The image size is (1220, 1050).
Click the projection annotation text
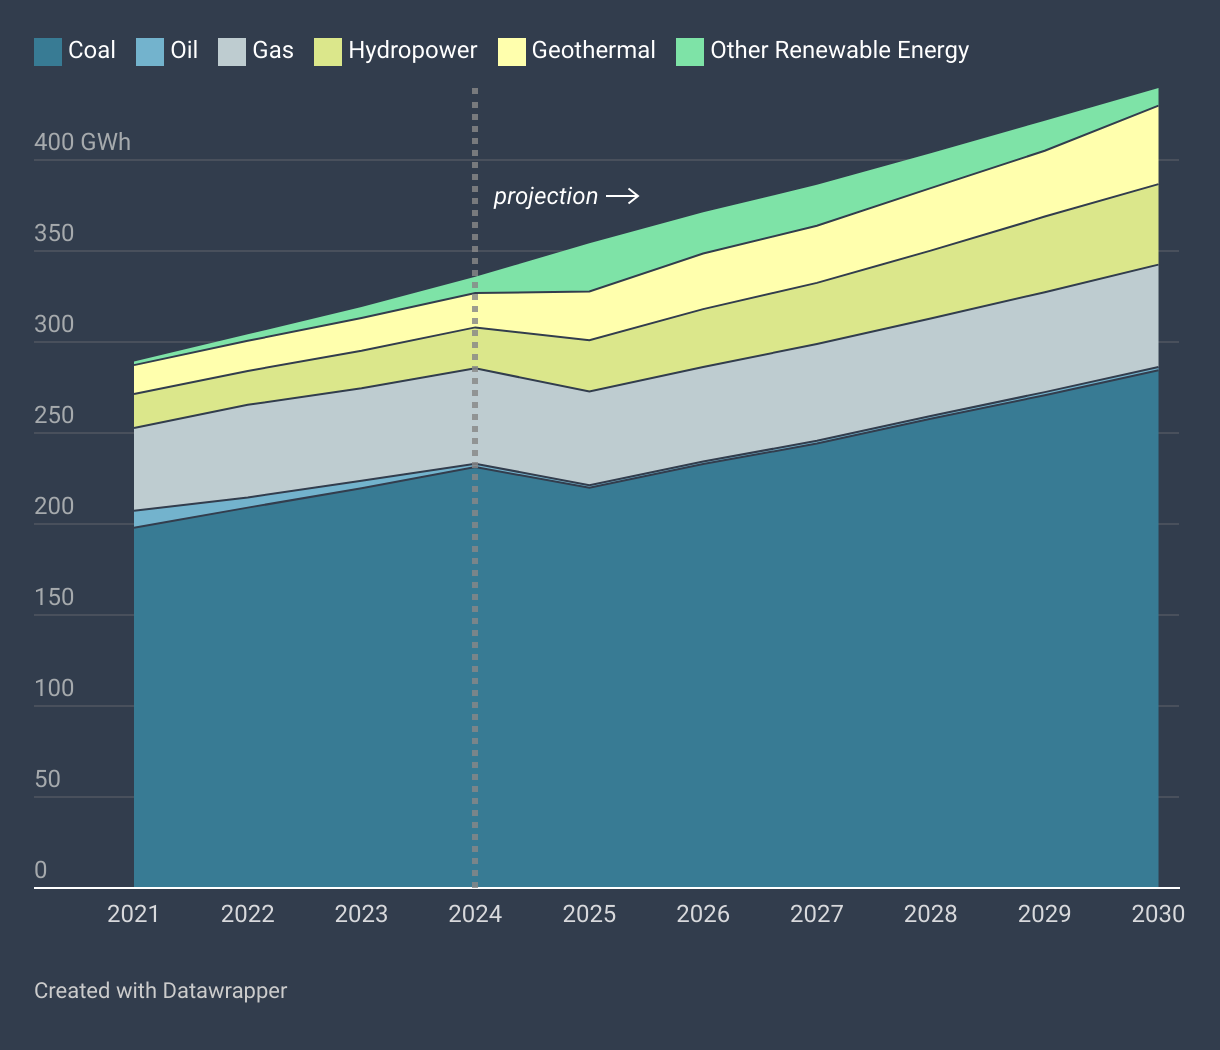[x=545, y=197]
